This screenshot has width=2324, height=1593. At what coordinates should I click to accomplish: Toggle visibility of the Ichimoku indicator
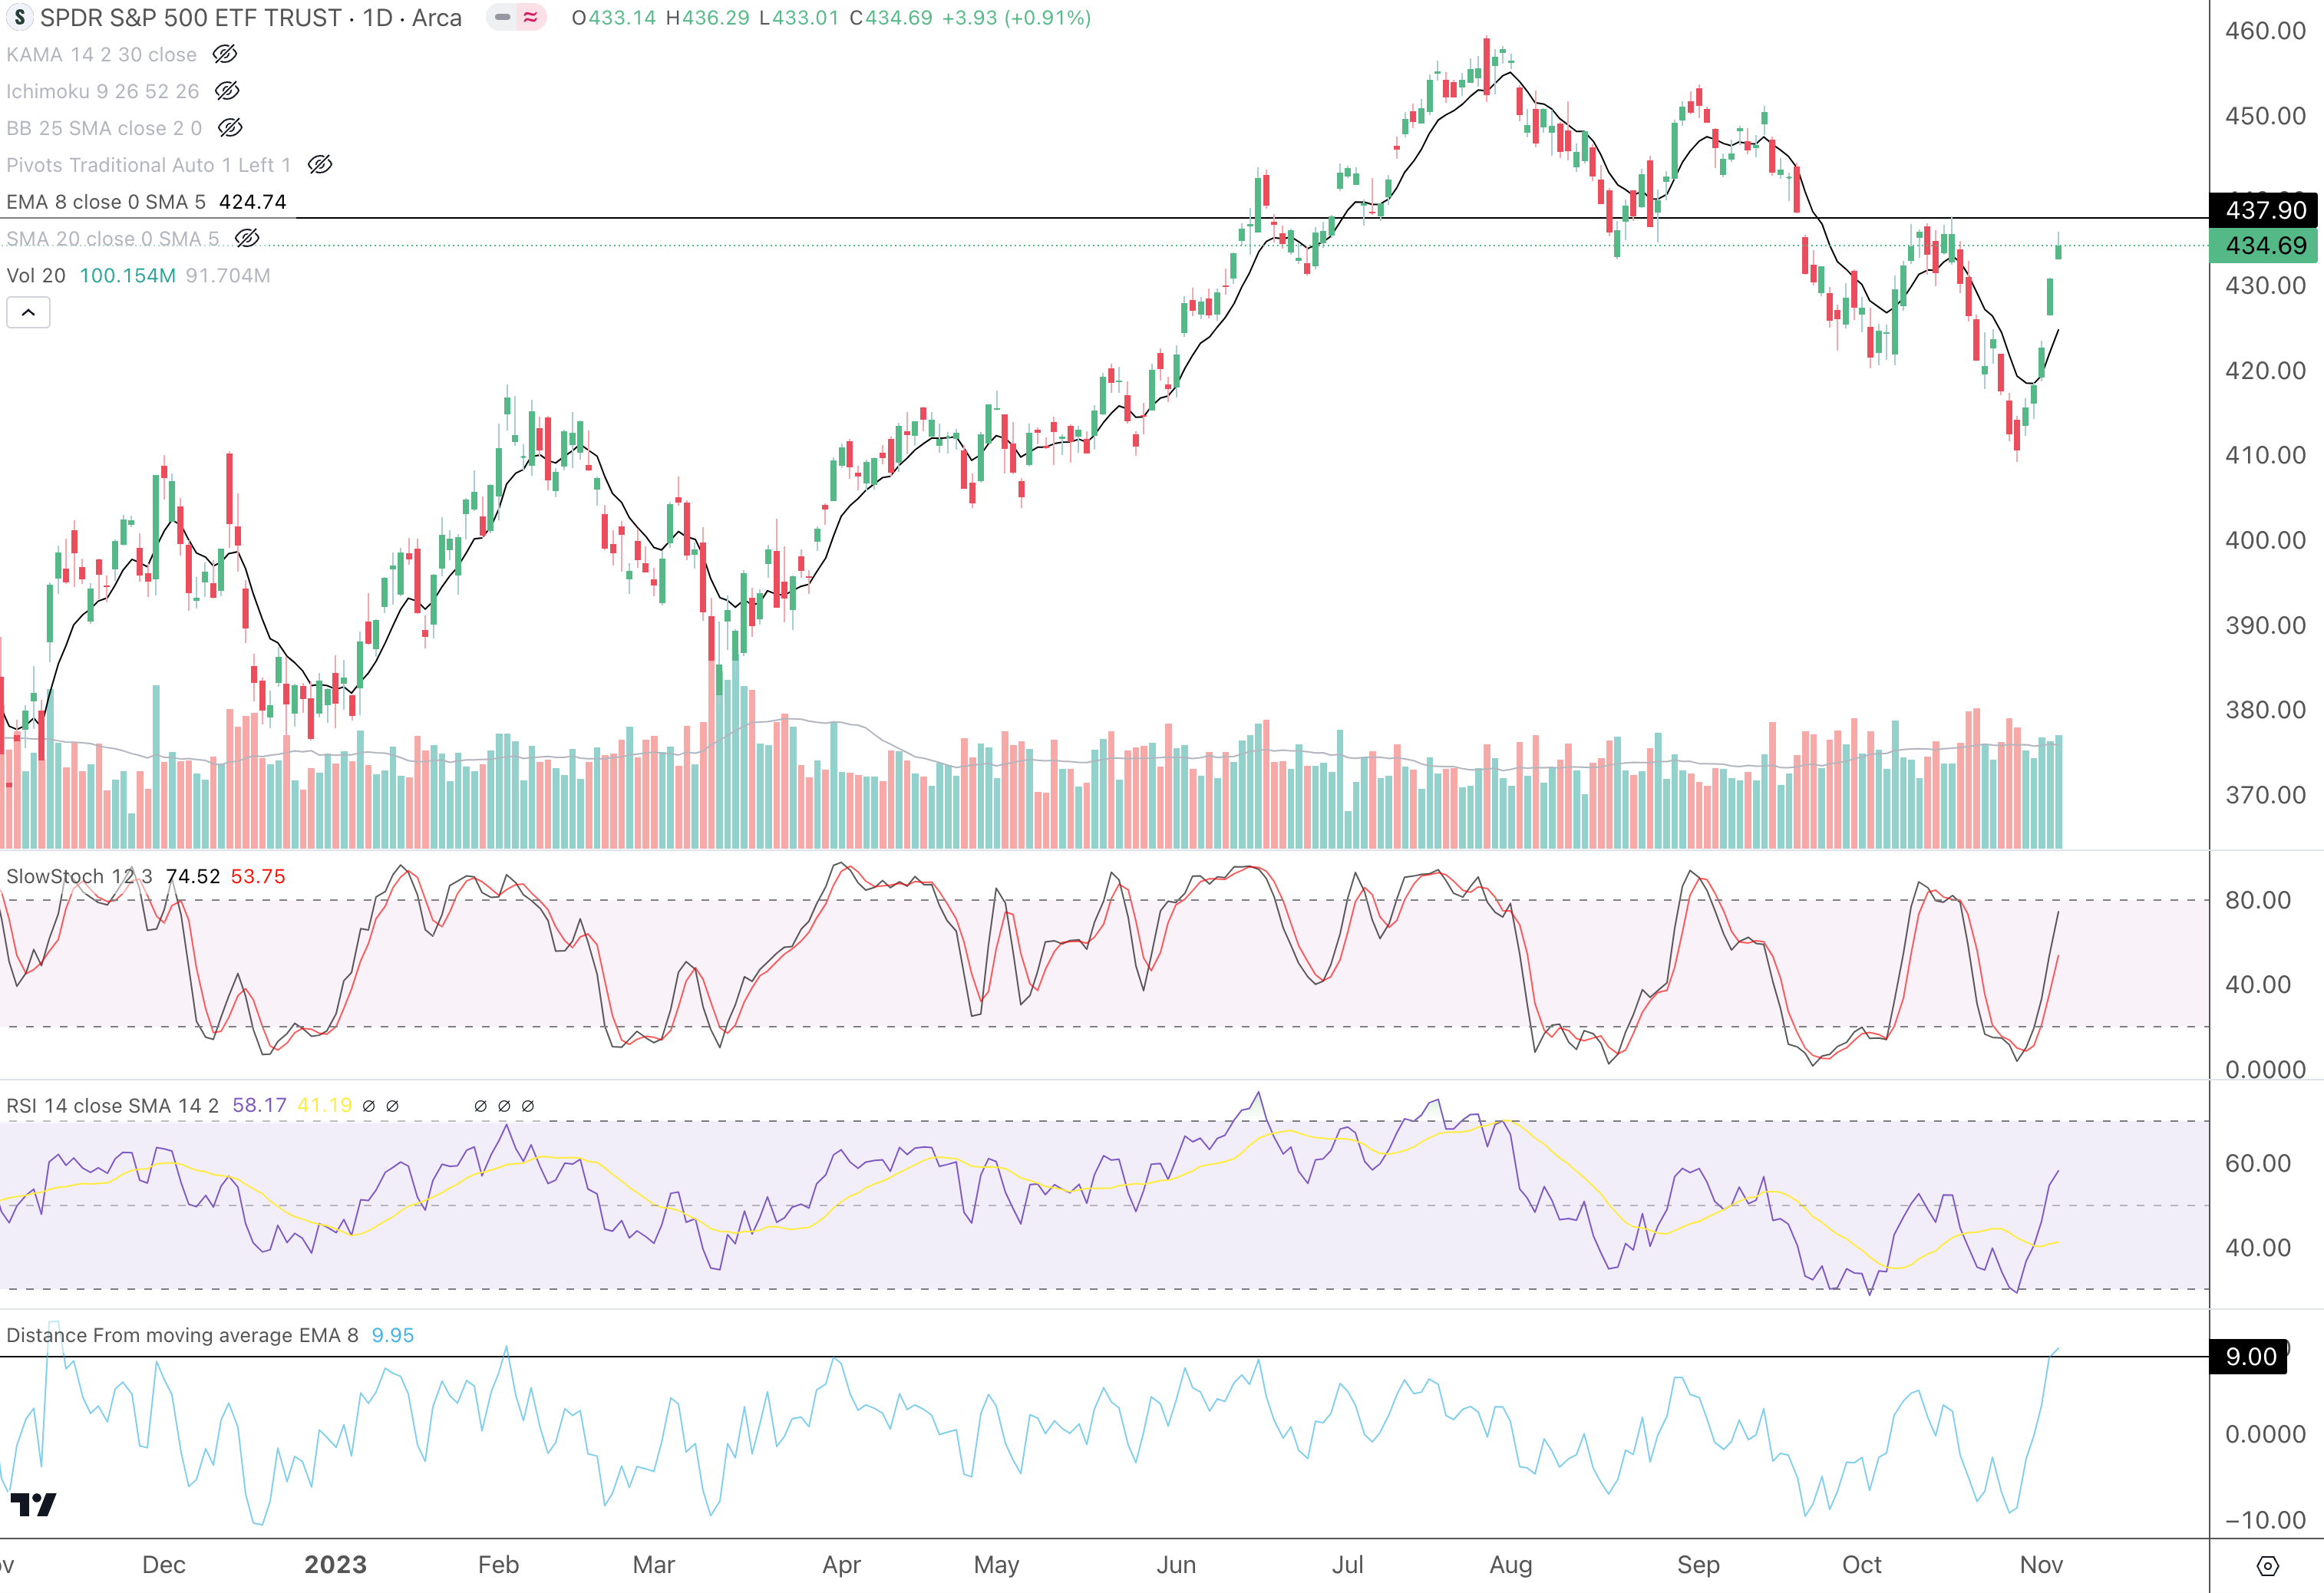pos(227,91)
